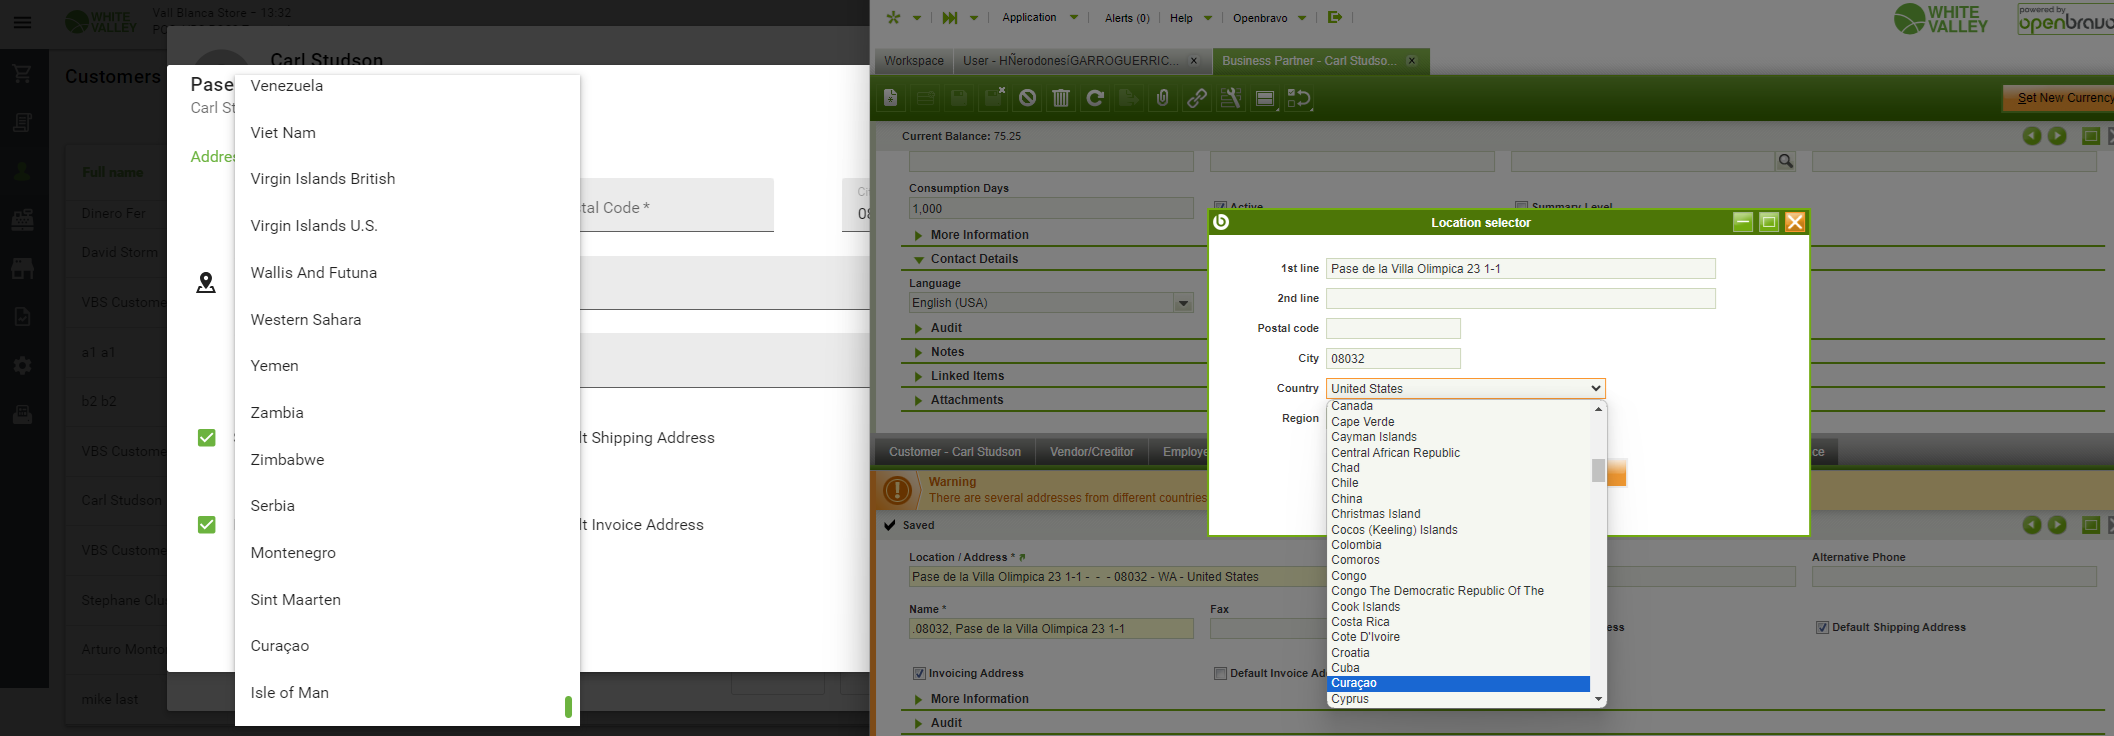Switch to the Workspace tab

pyautogui.click(x=913, y=61)
